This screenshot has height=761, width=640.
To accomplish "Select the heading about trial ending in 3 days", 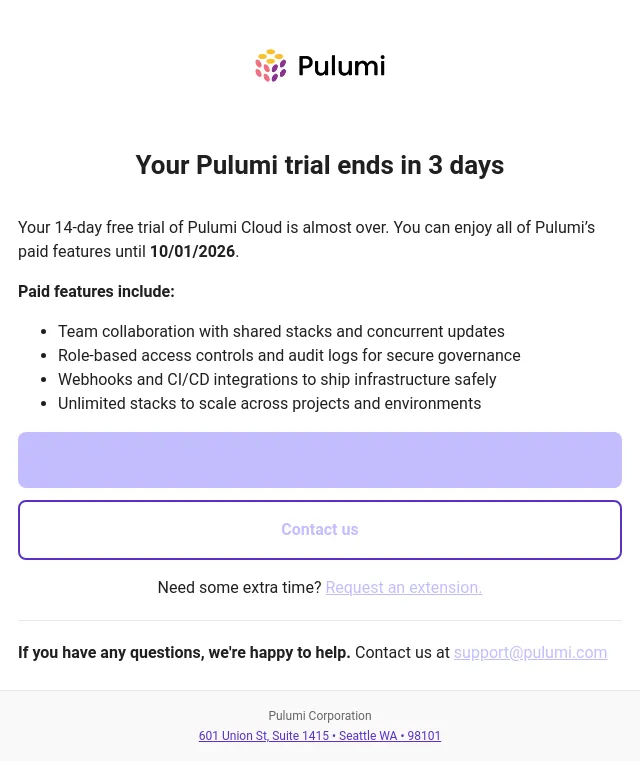I will coord(320,165).
